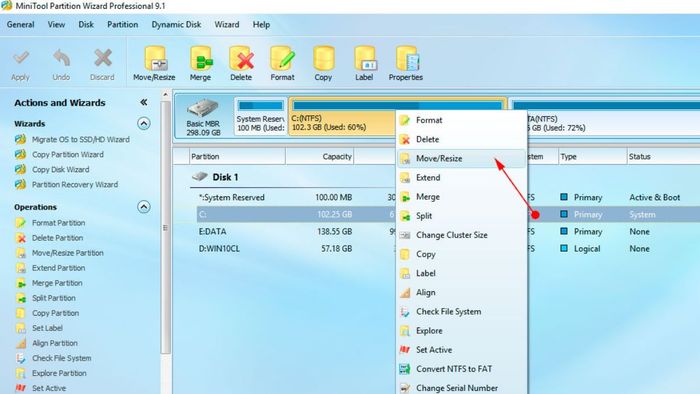
Task: Select the Move/Resize toolbar icon
Action: [154, 63]
